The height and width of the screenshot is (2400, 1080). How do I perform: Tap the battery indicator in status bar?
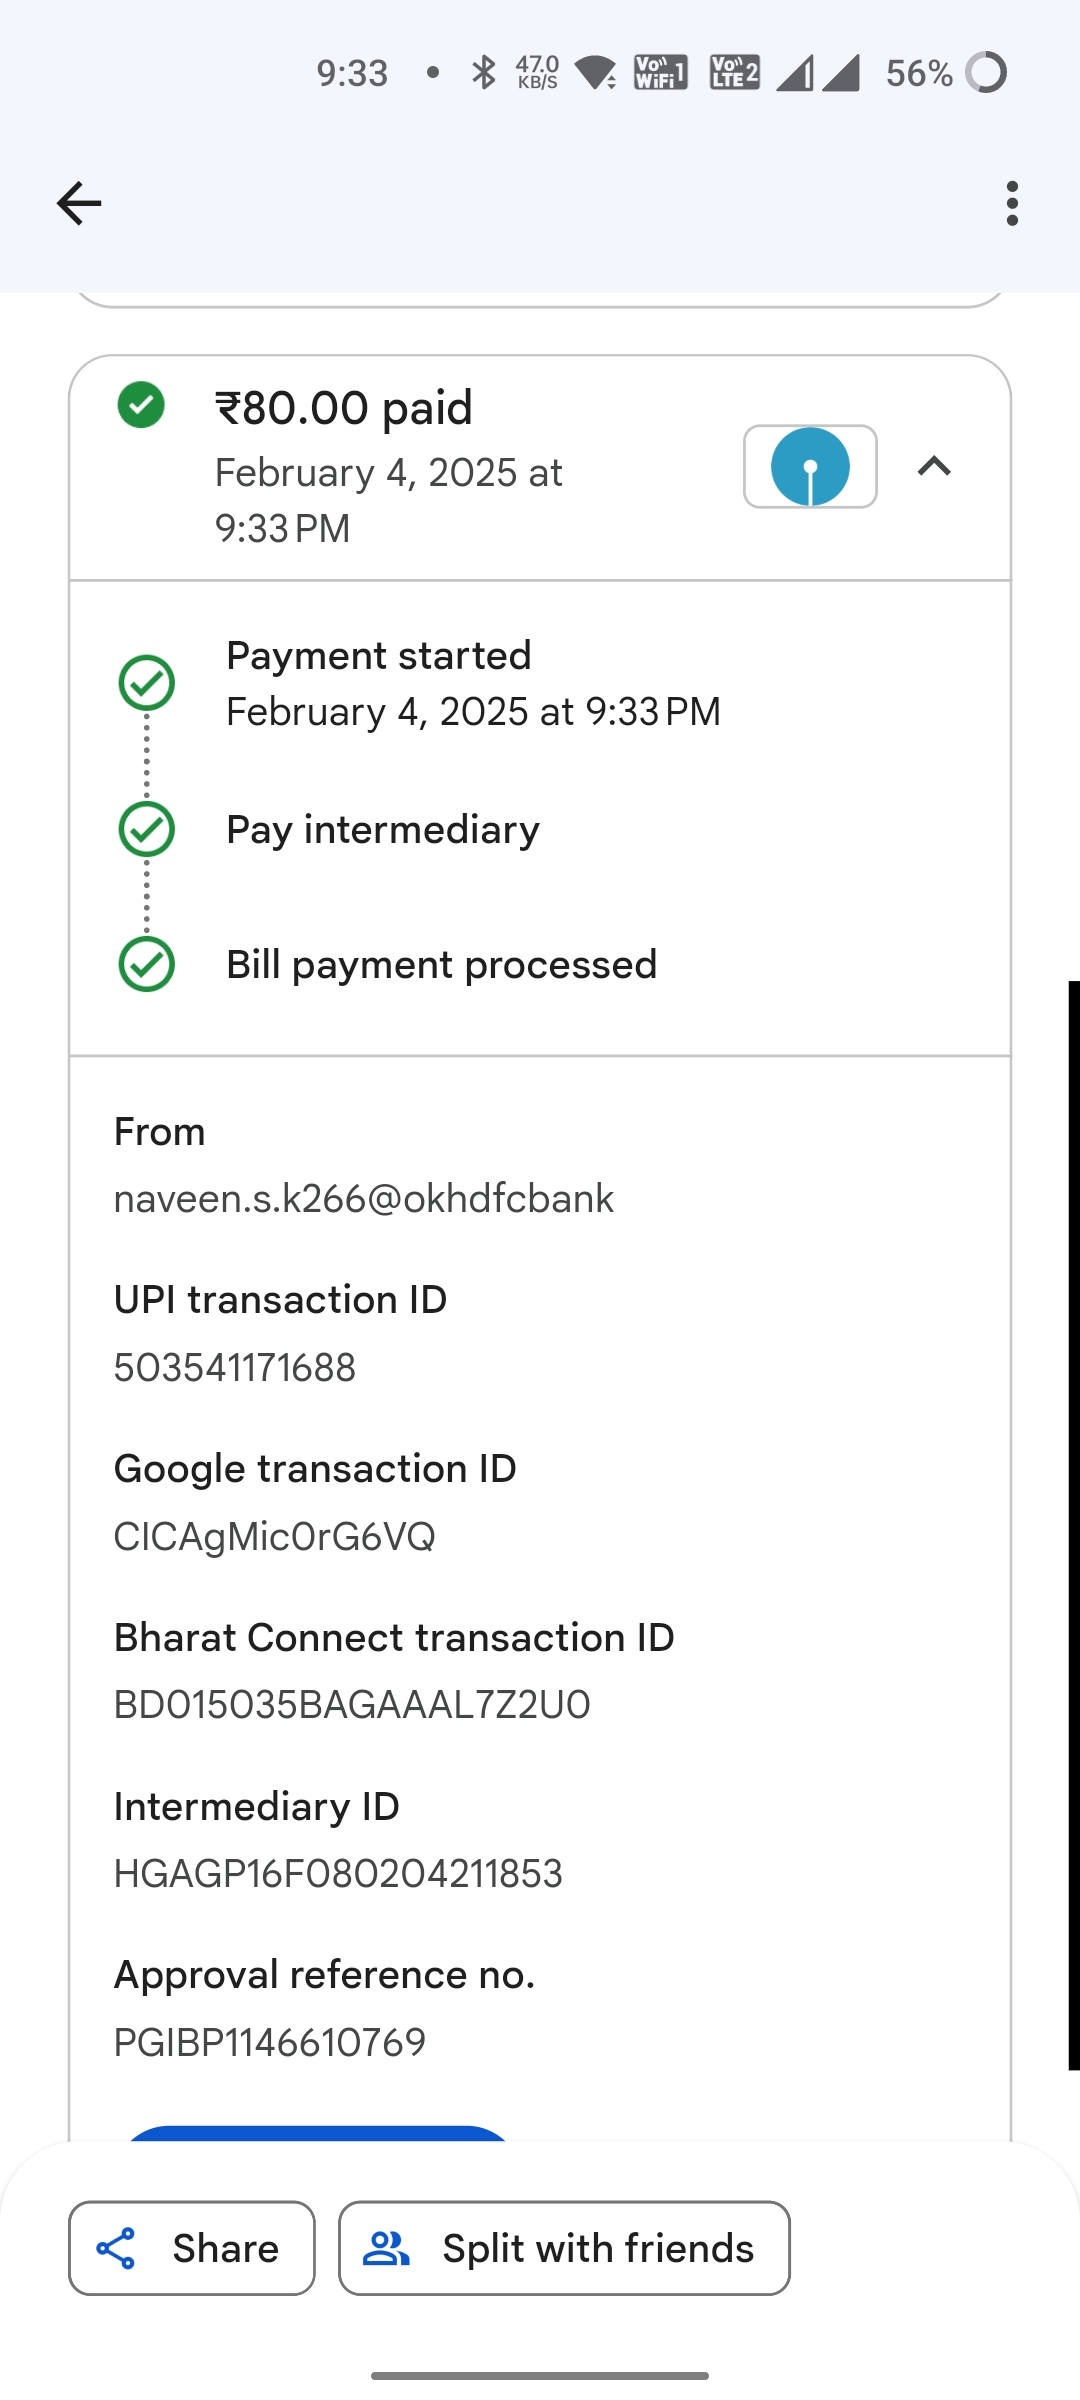pos(986,73)
